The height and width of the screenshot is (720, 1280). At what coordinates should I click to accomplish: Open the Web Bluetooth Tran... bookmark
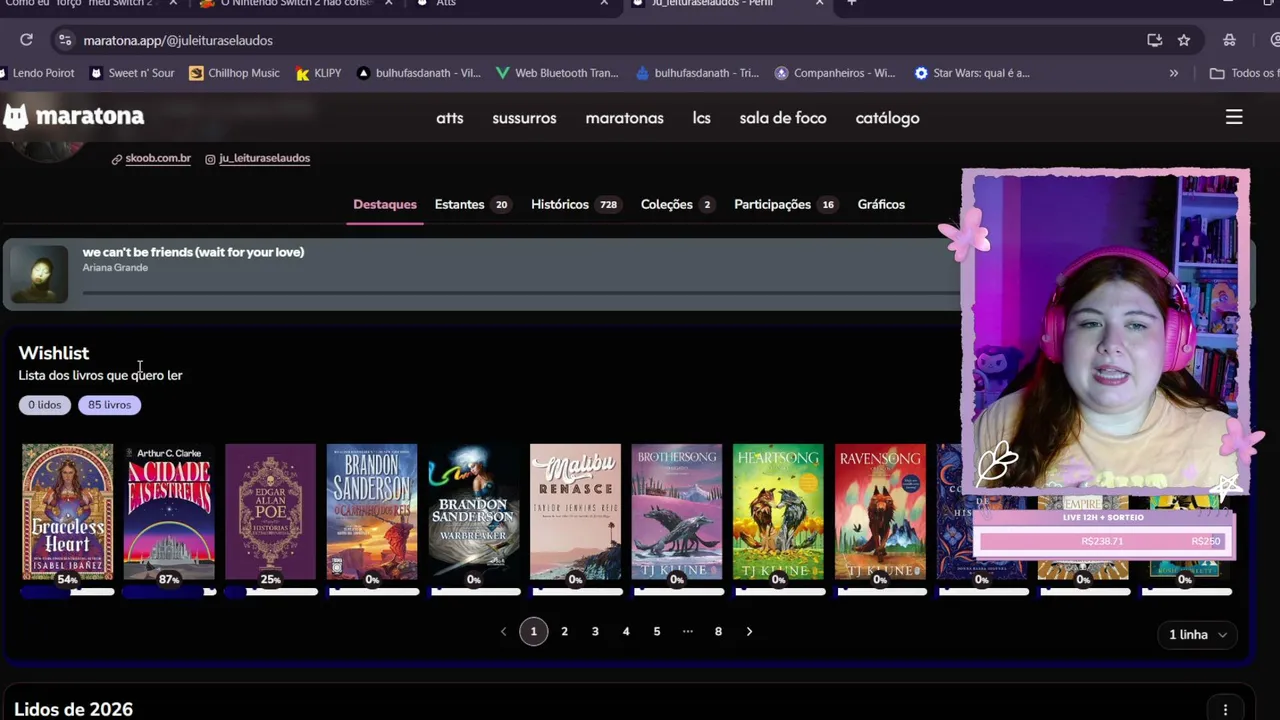557,73
